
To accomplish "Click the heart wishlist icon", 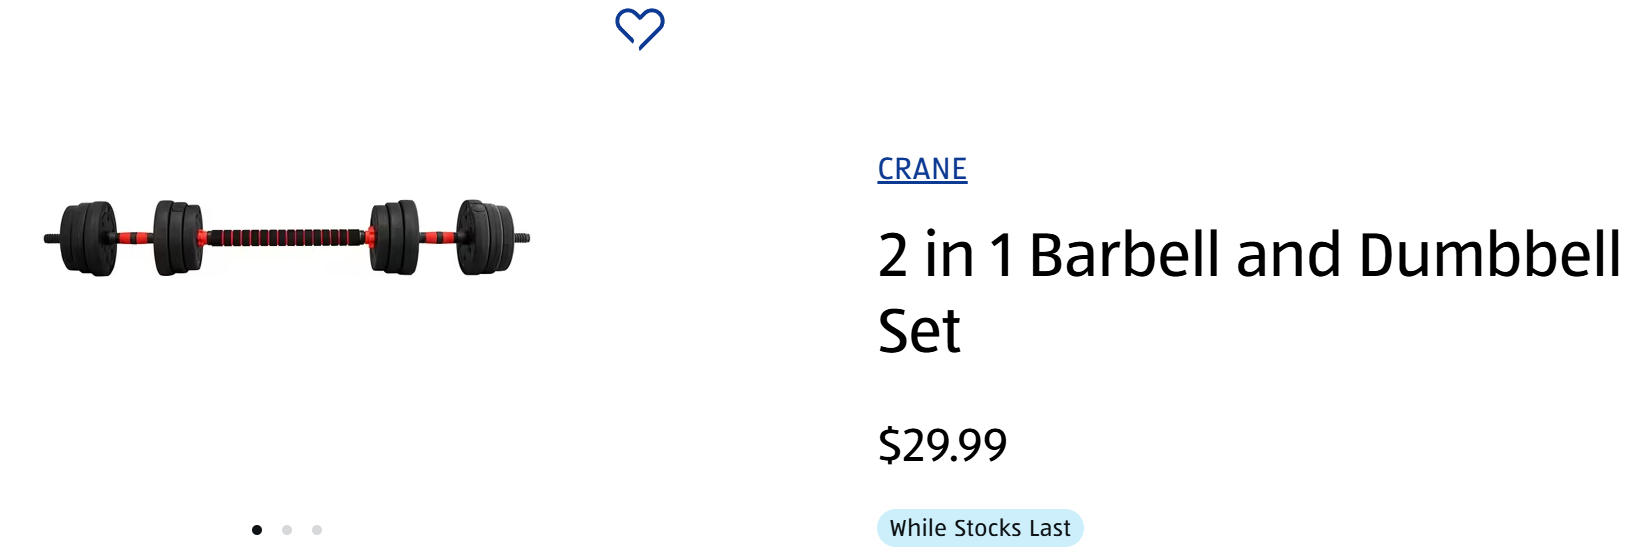I will click(x=640, y=28).
